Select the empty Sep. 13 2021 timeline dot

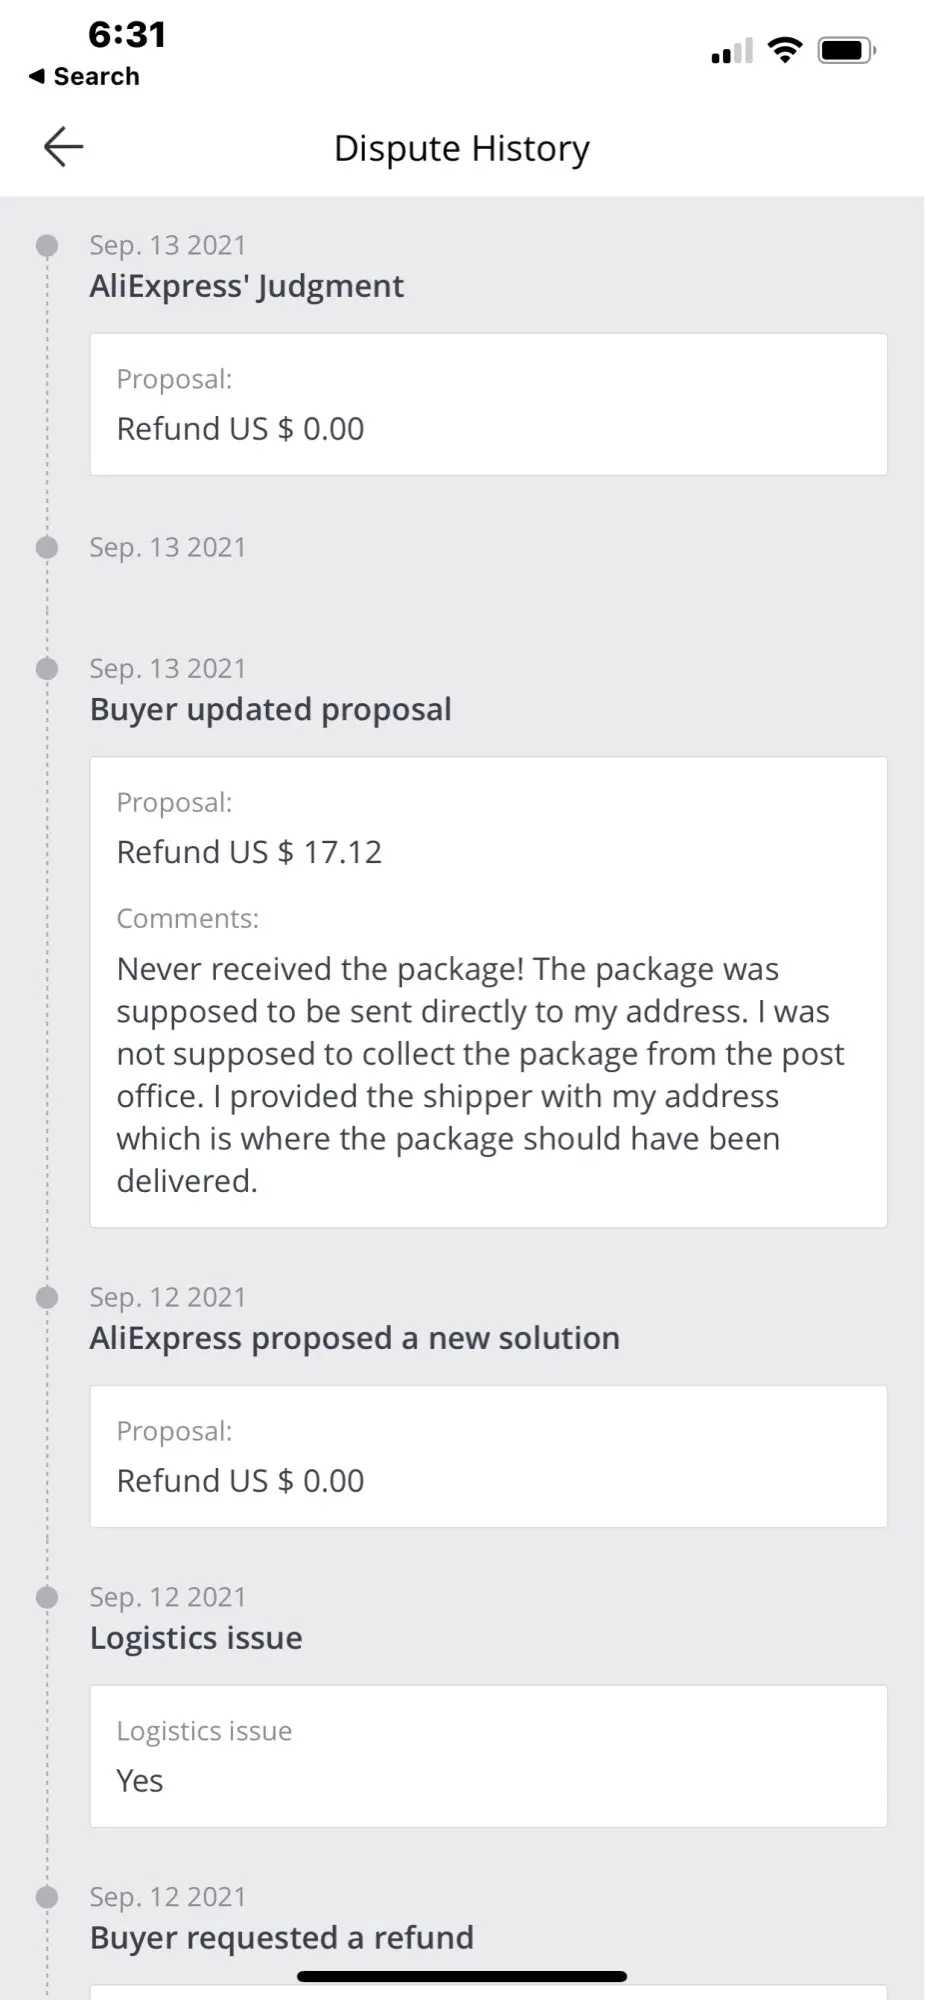47,547
